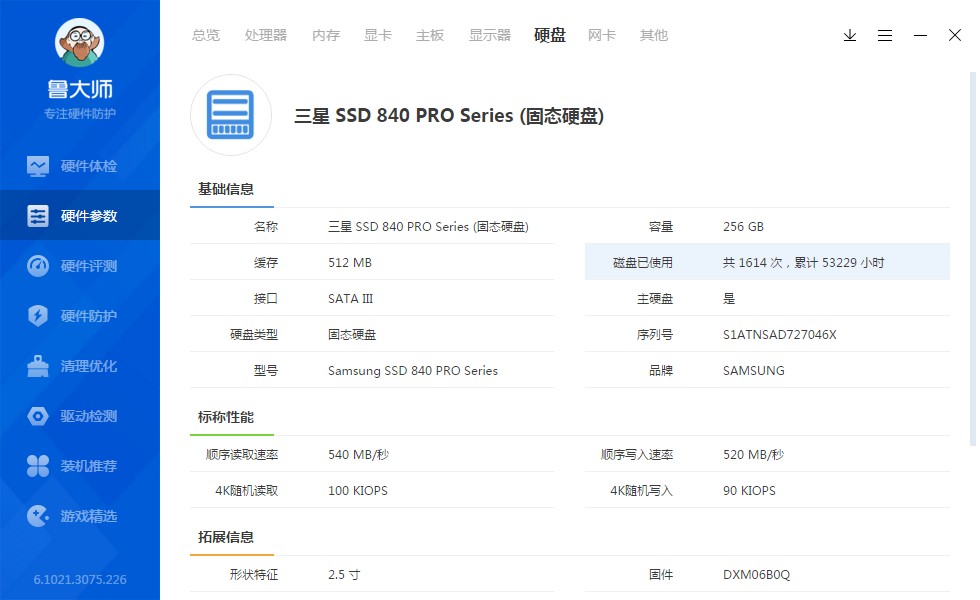Viewport: 980px width, 600px height.
Task: Click serial number S1ATNSAD727046X
Action: [x=779, y=335]
